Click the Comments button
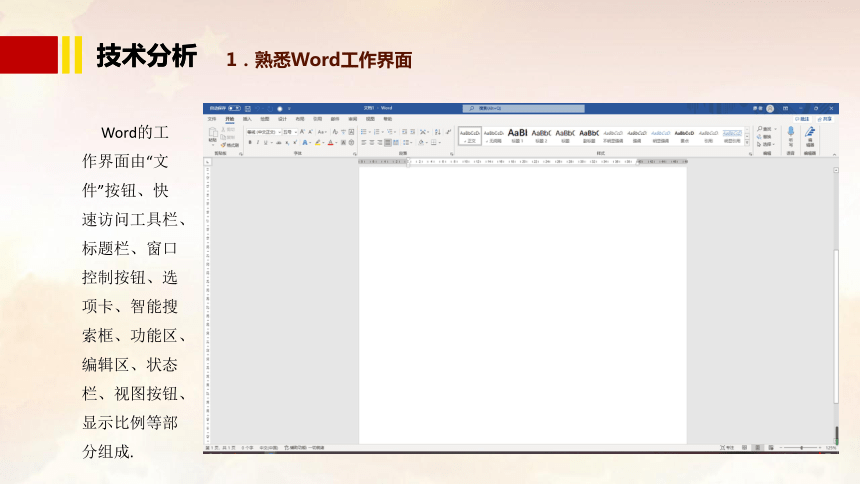Viewport: 860px width, 484px height. point(802,119)
